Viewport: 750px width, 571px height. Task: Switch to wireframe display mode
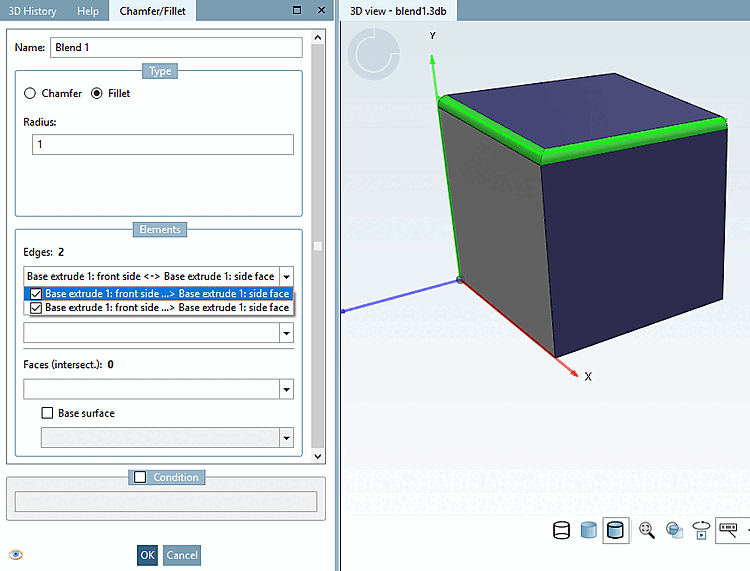[x=561, y=530]
